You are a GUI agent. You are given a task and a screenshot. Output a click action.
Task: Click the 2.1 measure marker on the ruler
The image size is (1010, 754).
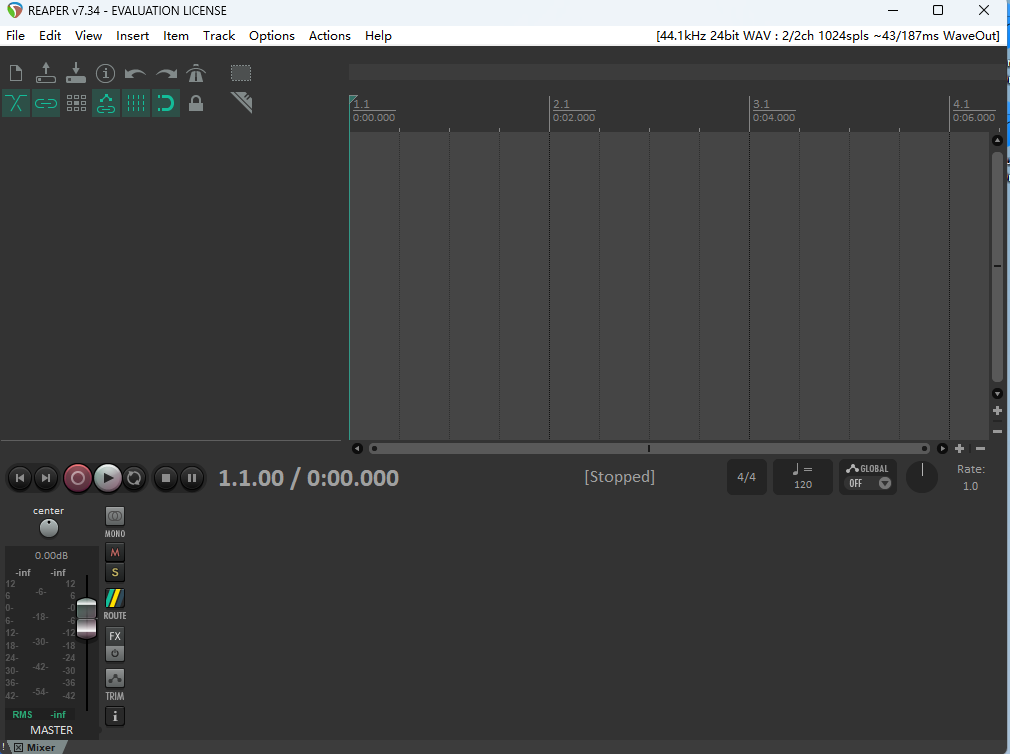(x=561, y=104)
